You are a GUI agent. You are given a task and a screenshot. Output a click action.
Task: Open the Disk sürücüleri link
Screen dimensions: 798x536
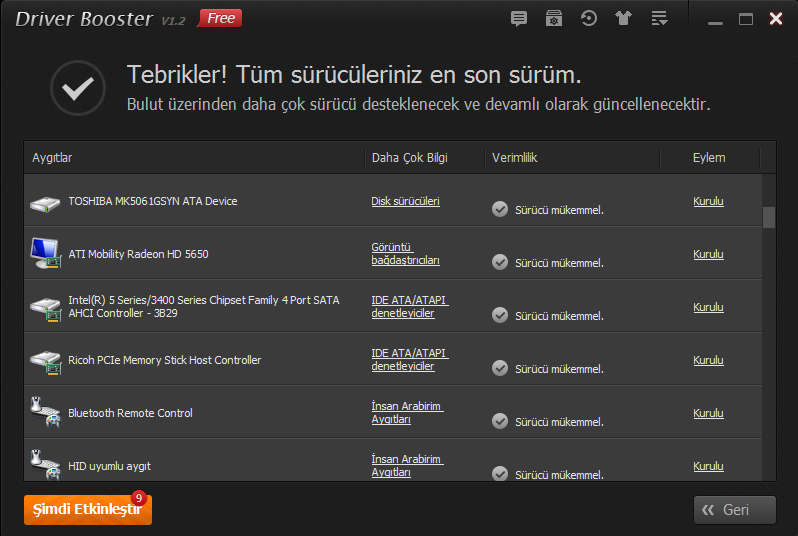pyautogui.click(x=405, y=201)
